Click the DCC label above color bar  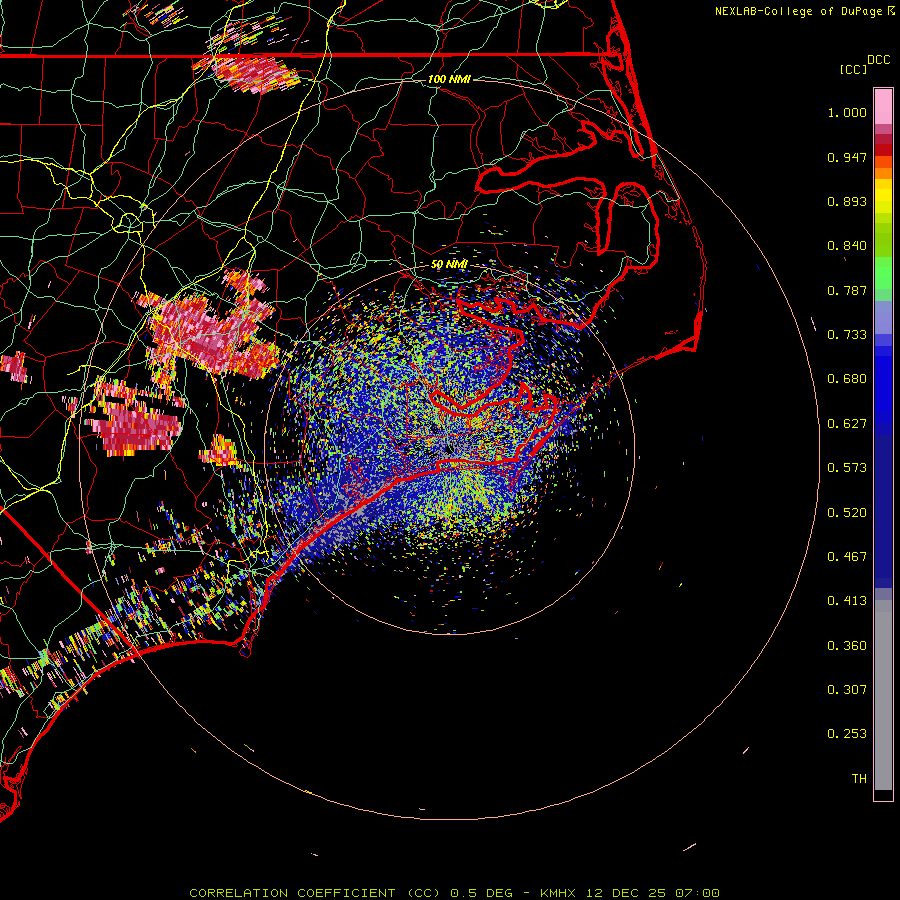[878, 60]
